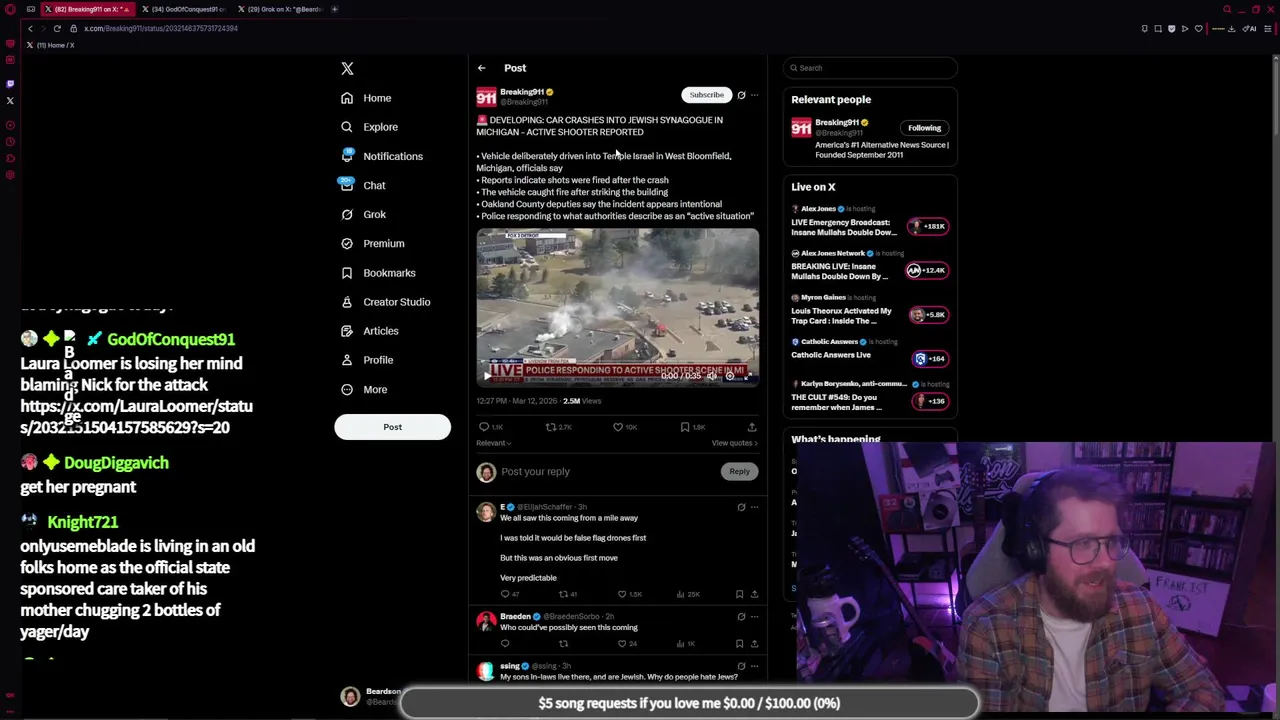Screen dimensions: 1280x720
Task: Expand the More menu in the sidebar
Action: point(364,389)
